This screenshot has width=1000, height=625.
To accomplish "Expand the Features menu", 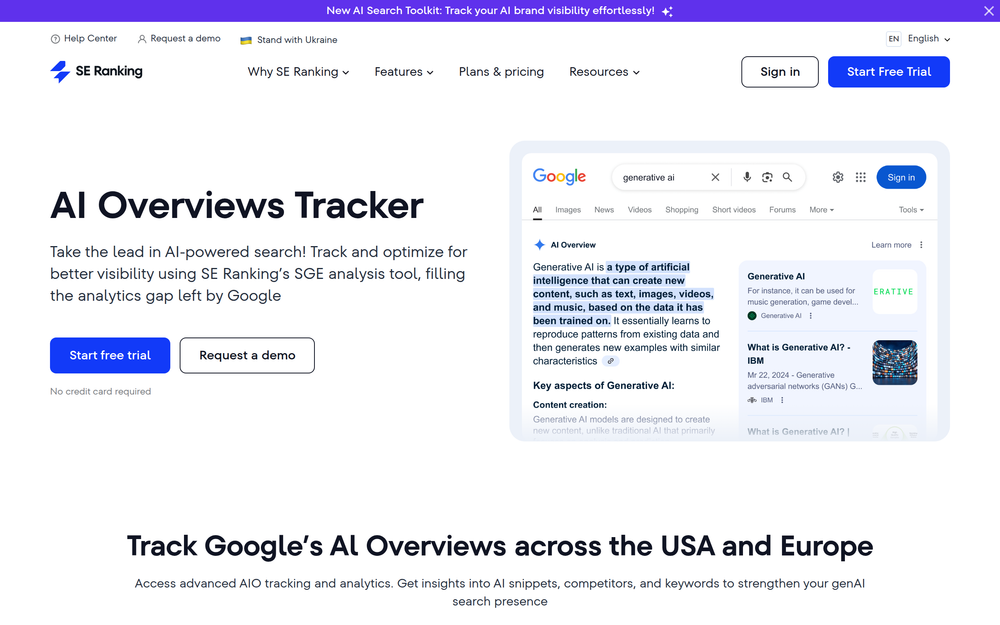I will 404,72.
